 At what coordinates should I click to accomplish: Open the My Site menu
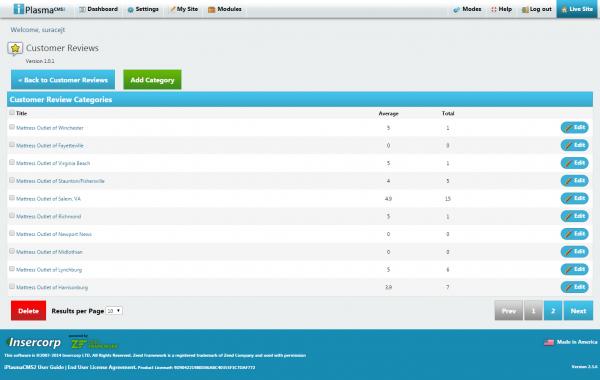[184, 9]
